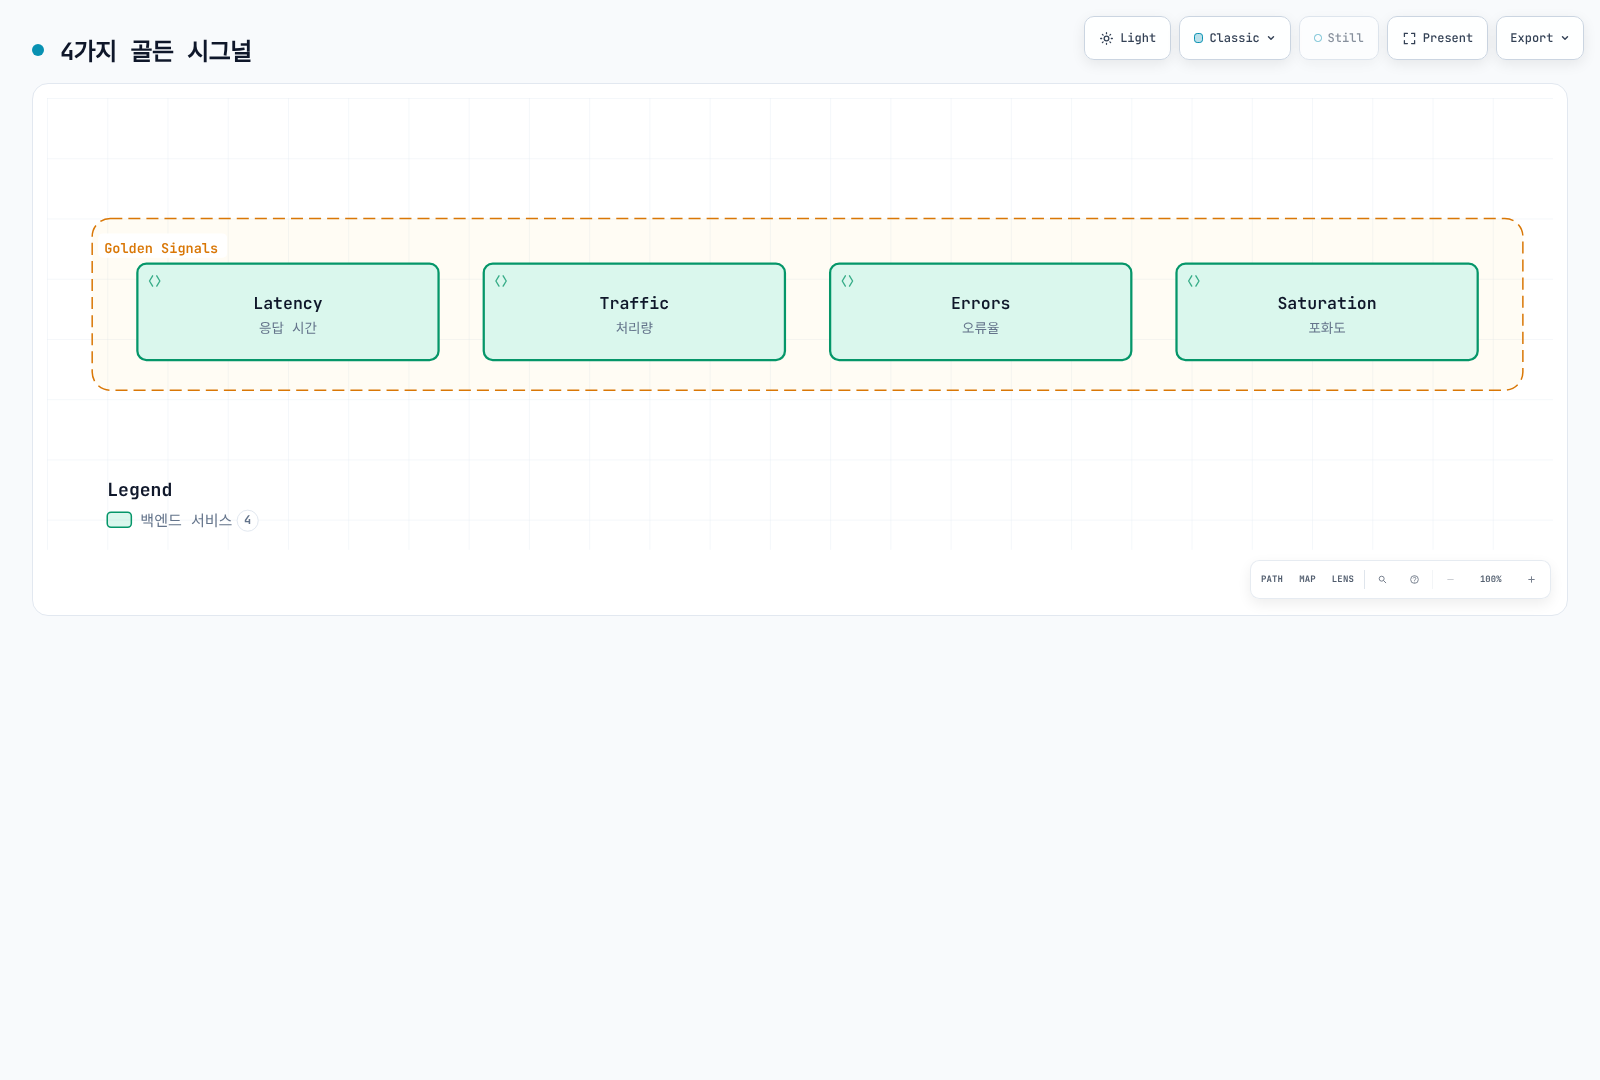Switch to LENS mode
Screen dimensions: 1600x1080
(1343, 579)
